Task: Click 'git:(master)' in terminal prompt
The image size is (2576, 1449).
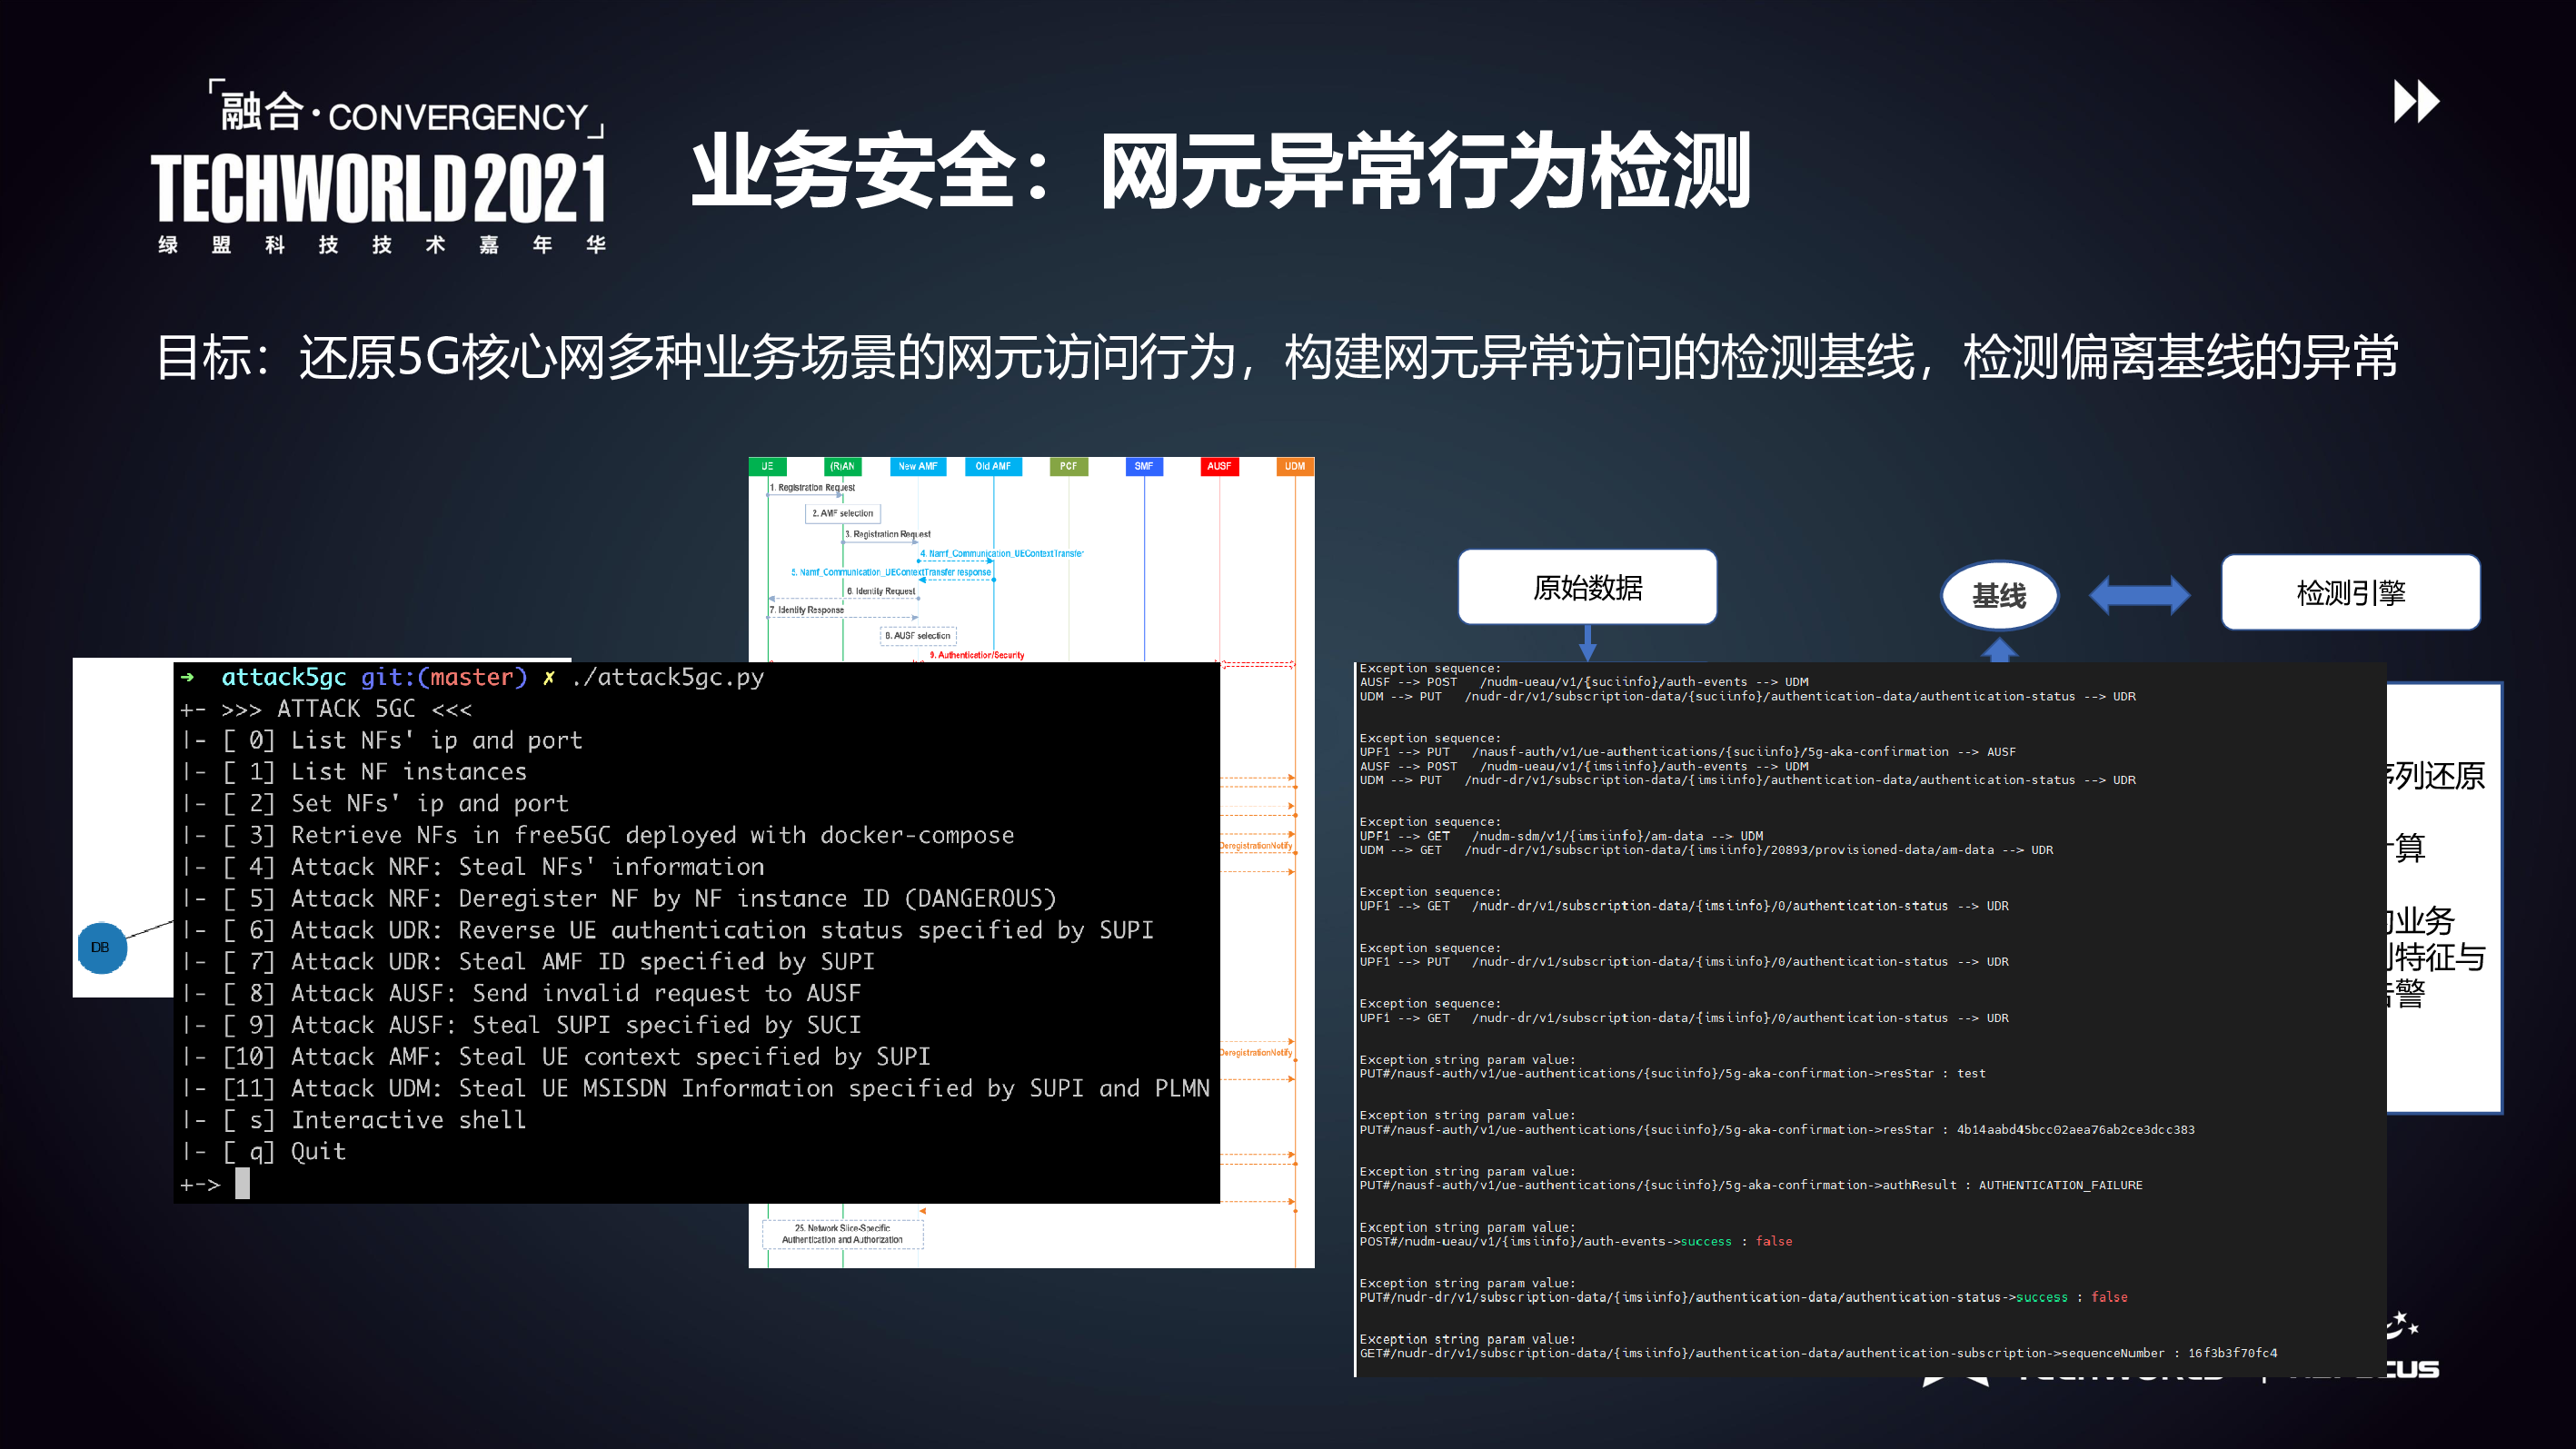Action: 444,678
